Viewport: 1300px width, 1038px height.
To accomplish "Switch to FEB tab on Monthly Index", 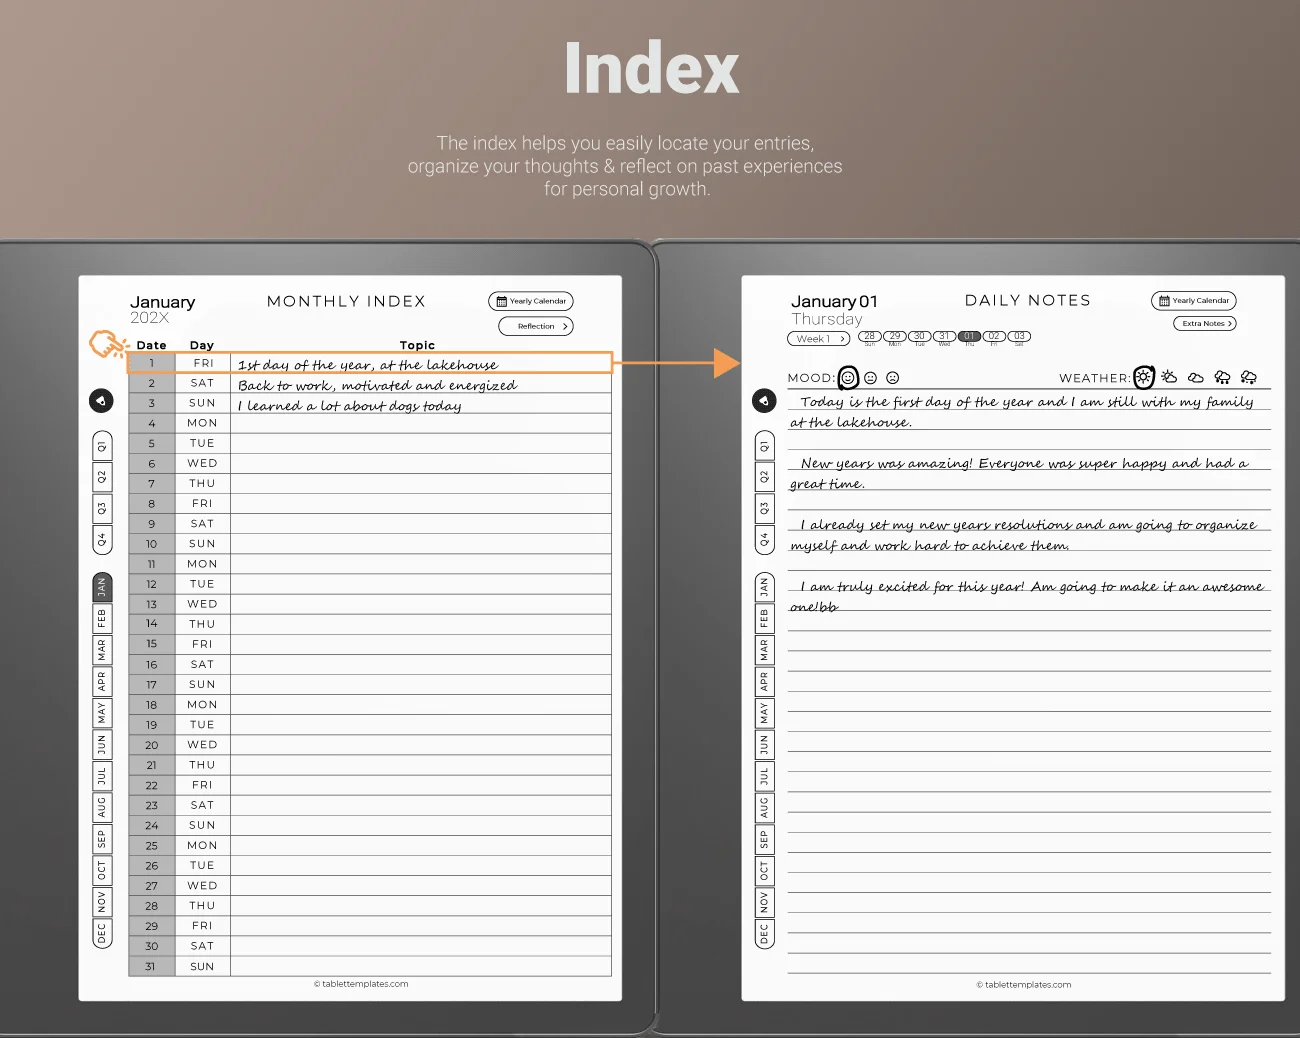I will point(102,619).
